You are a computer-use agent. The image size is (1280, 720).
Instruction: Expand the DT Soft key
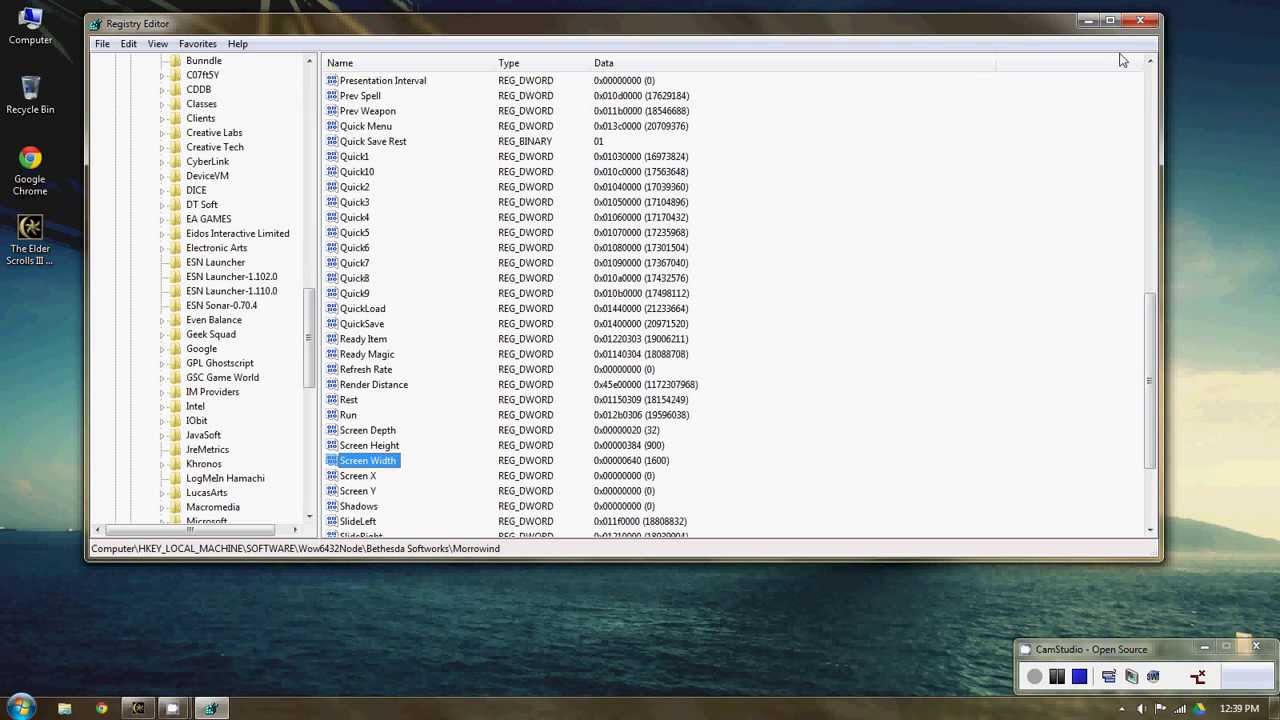click(162, 205)
